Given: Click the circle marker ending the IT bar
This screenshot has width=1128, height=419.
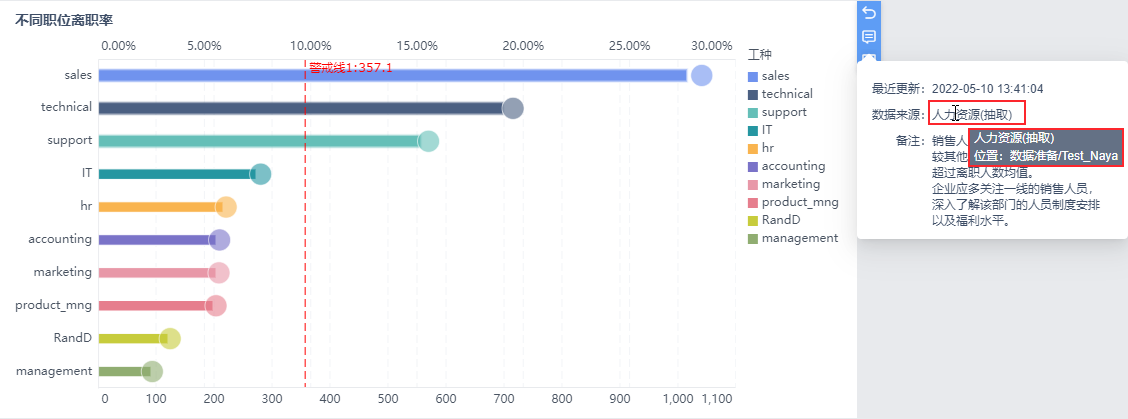Looking at the screenshot, I should point(260,174).
